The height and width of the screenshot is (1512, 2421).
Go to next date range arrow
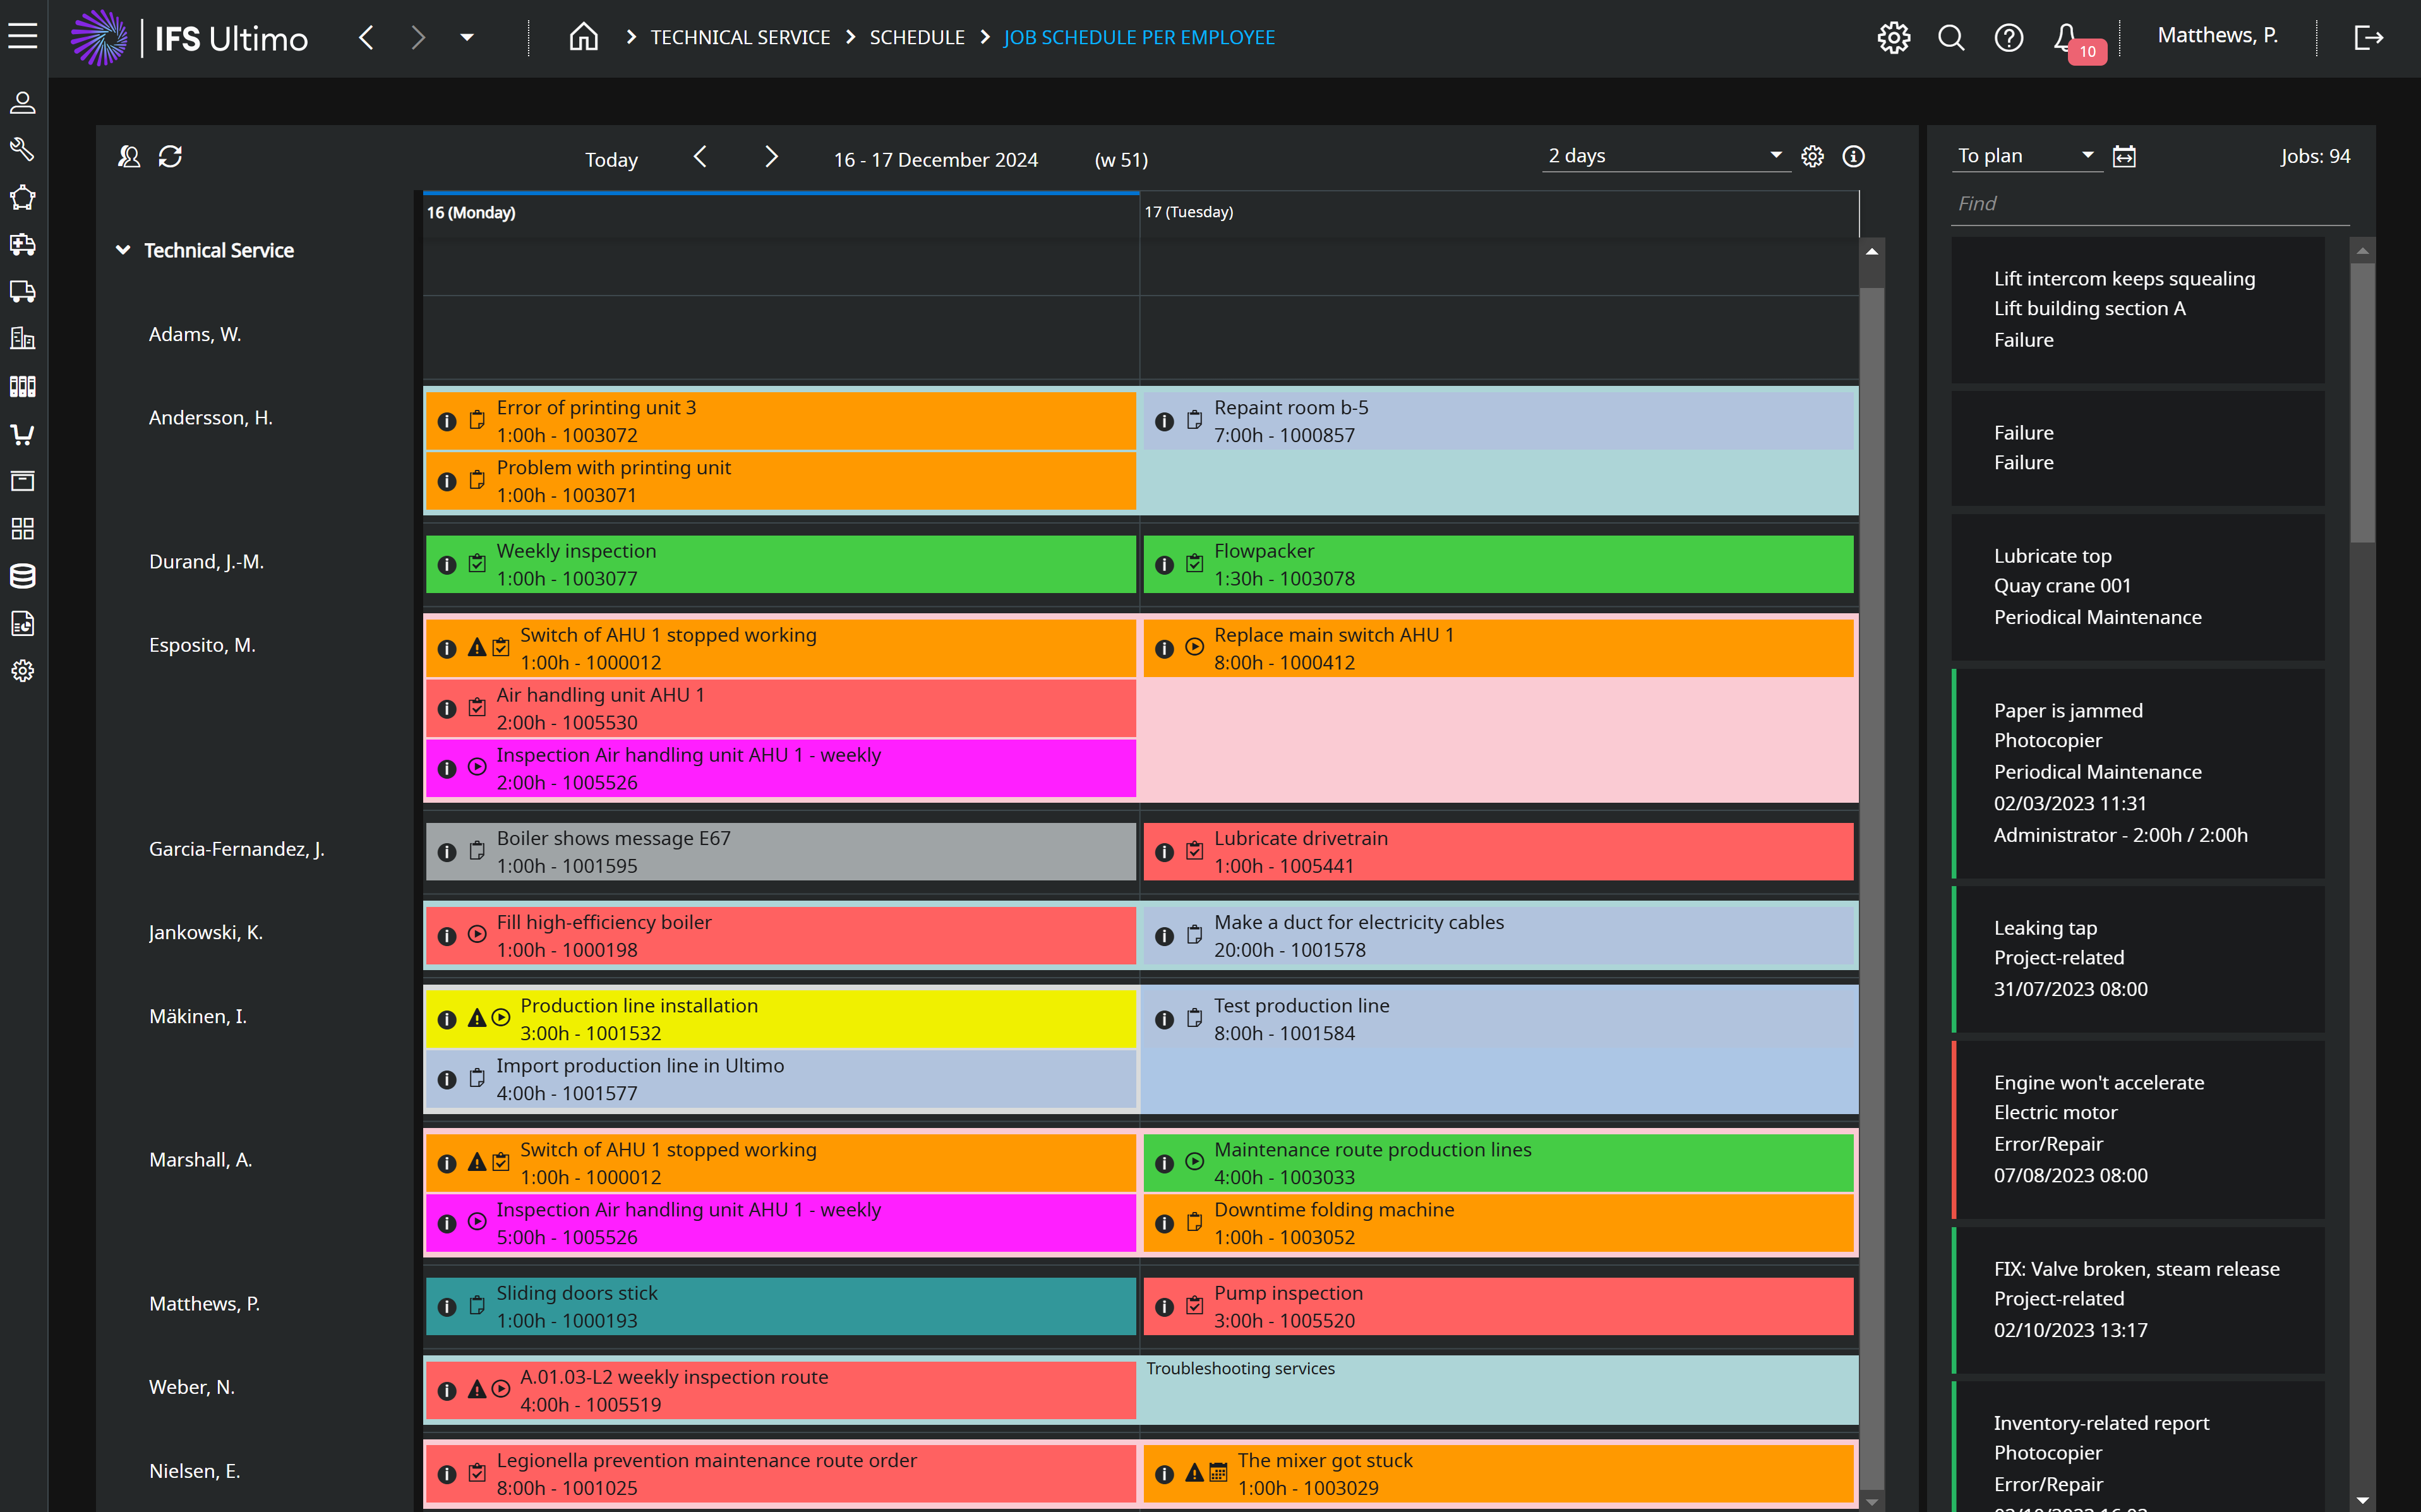[771, 157]
